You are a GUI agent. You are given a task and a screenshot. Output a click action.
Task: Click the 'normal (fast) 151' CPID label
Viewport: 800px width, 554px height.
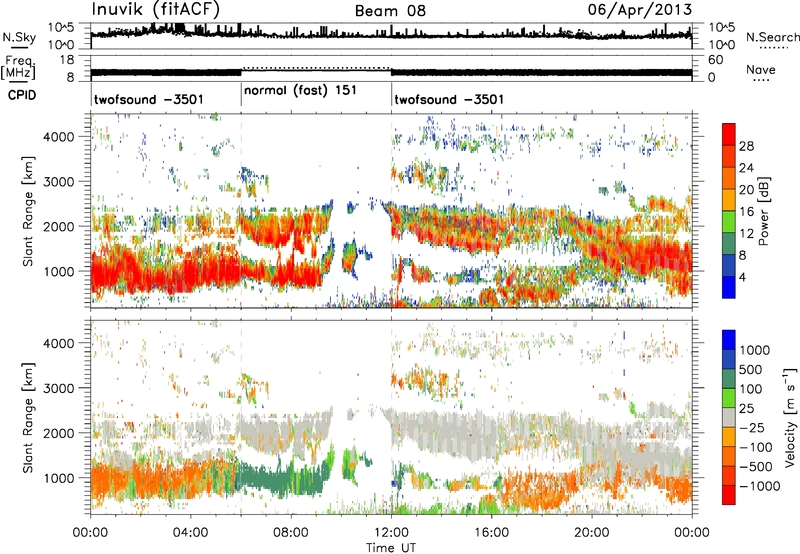tap(301, 91)
